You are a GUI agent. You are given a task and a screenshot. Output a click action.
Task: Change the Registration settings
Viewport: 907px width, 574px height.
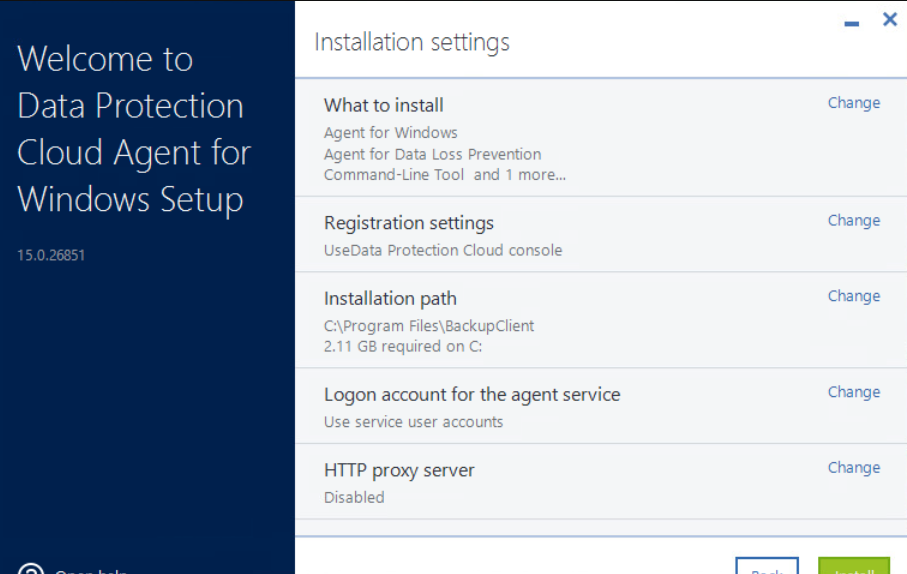(x=853, y=221)
